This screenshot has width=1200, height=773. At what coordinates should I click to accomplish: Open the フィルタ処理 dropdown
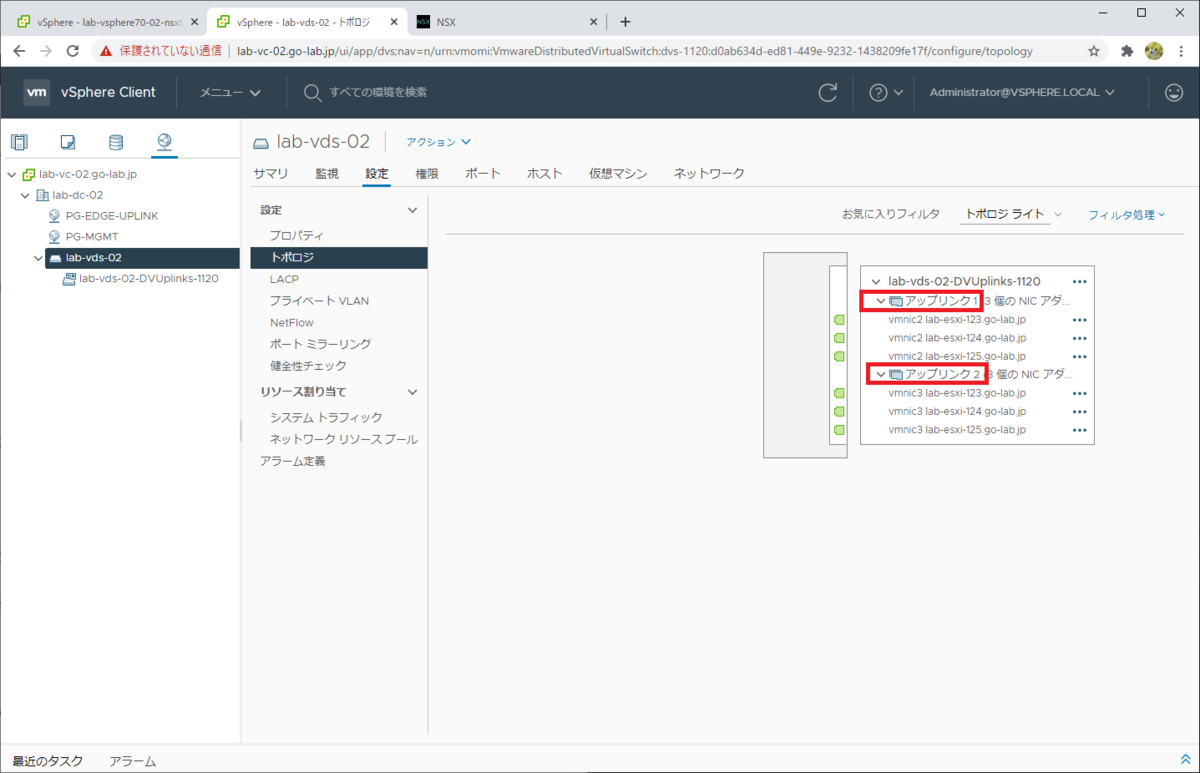click(1126, 215)
